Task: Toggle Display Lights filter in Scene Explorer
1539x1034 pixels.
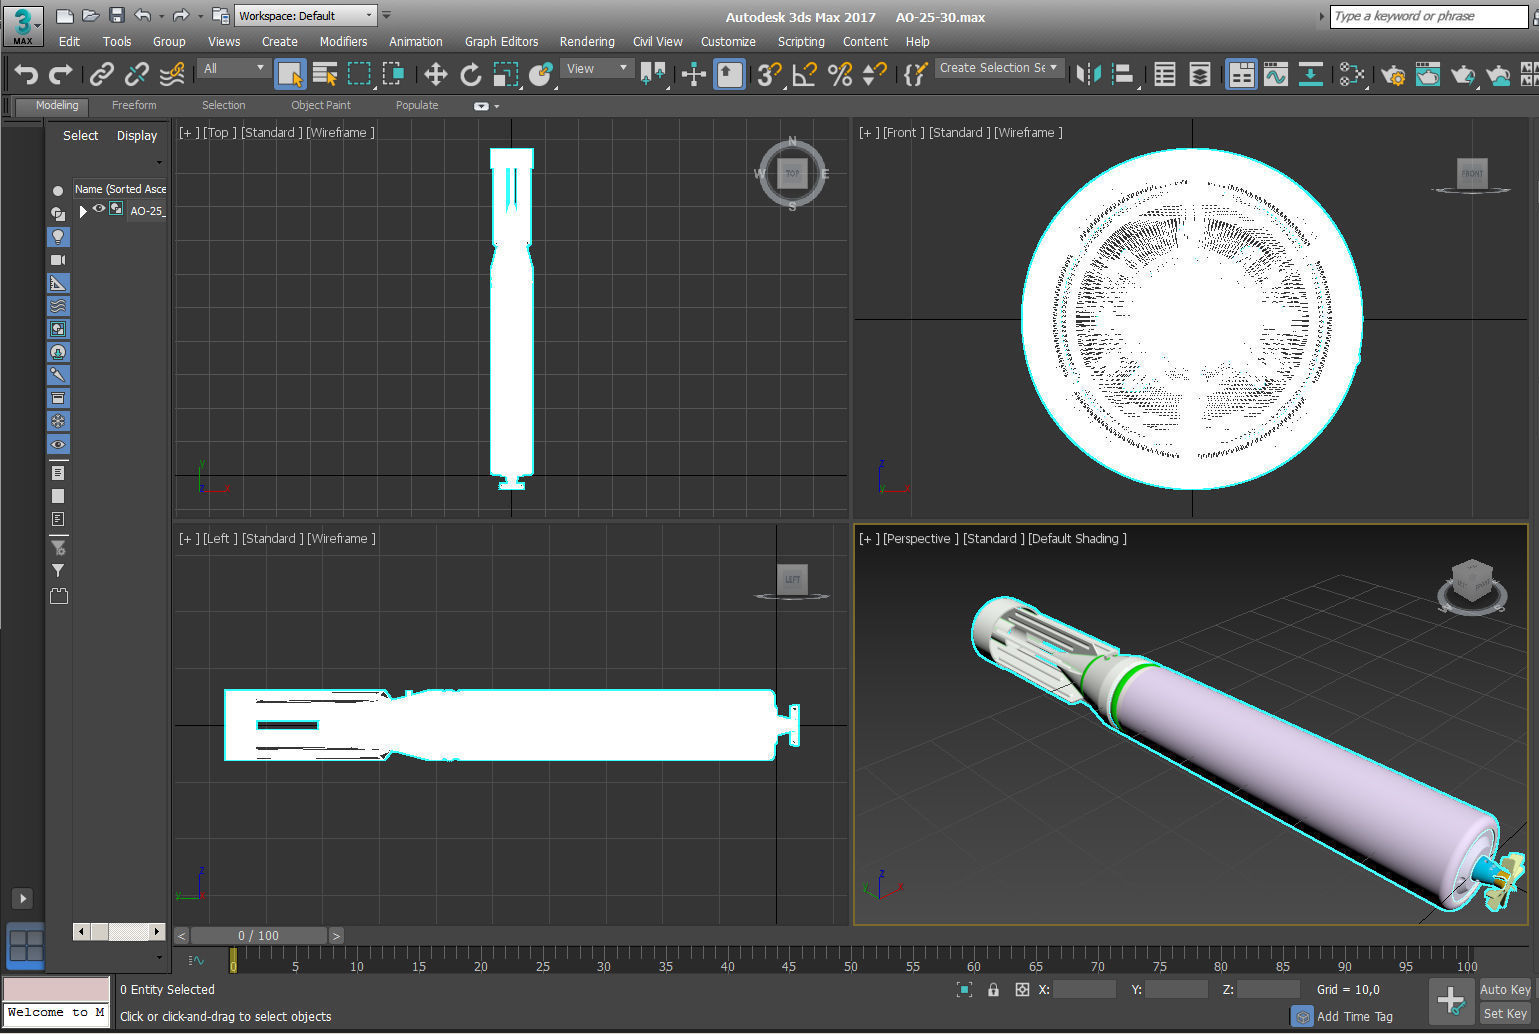Action: coord(58,237)
